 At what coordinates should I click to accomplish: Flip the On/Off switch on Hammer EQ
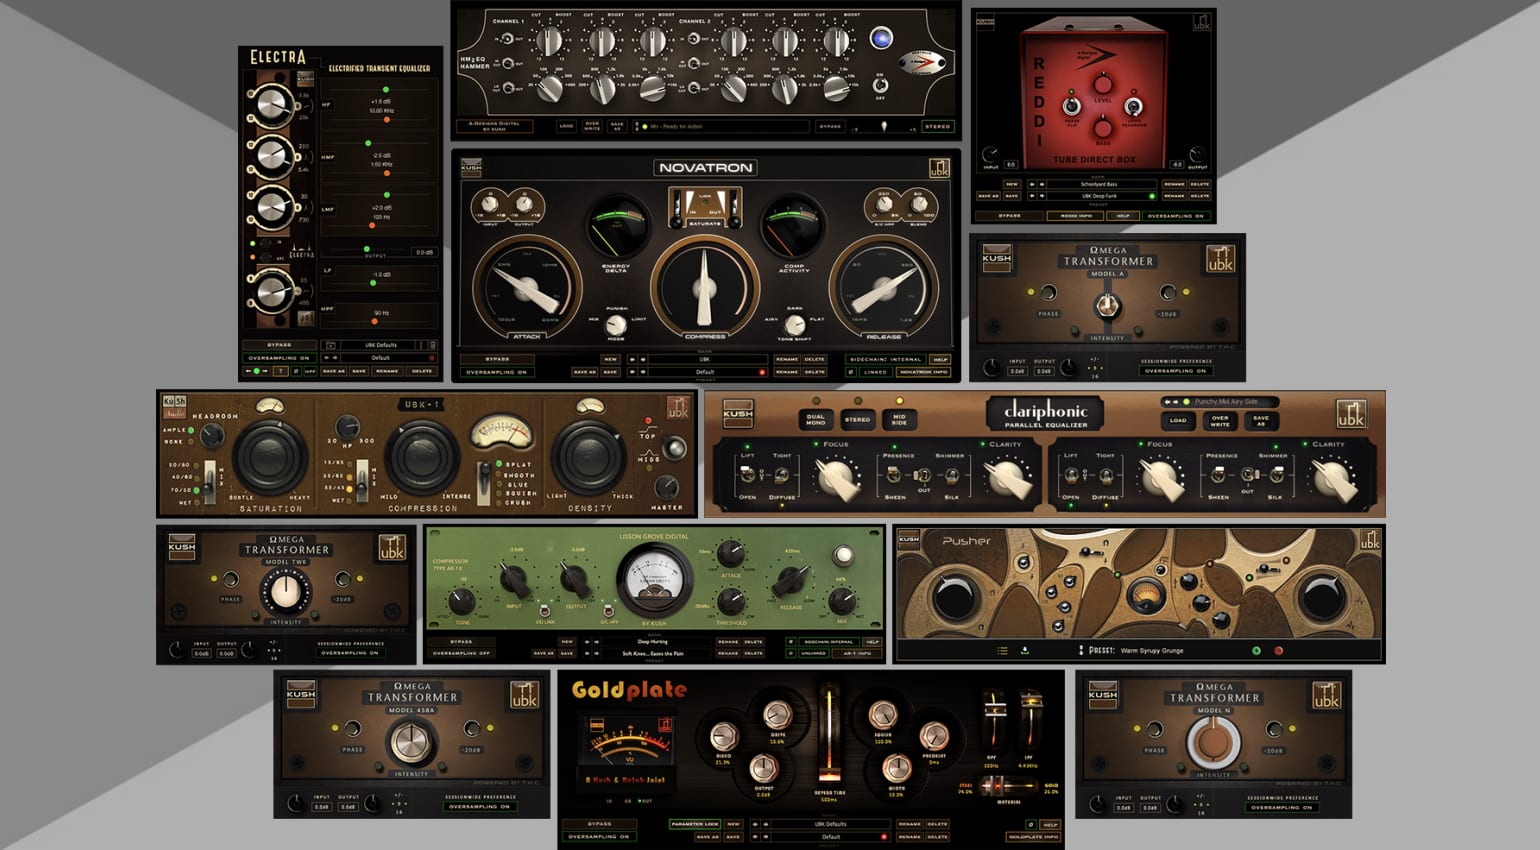[x=880, y=84]
